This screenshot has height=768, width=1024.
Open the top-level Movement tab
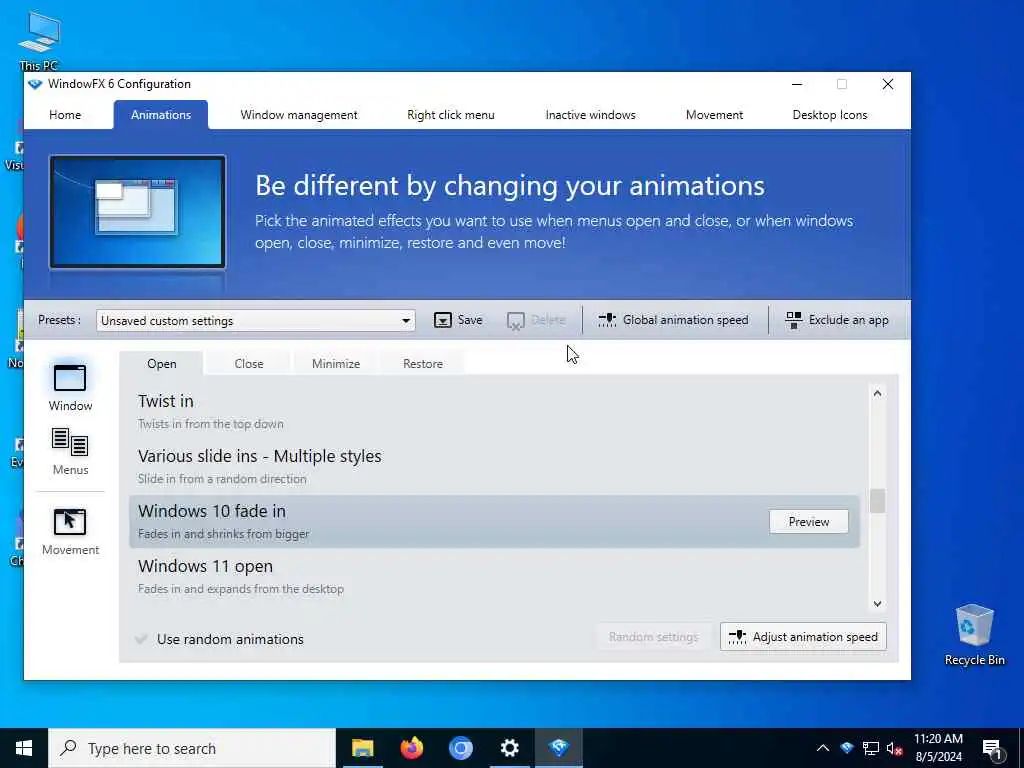point(714,115)
